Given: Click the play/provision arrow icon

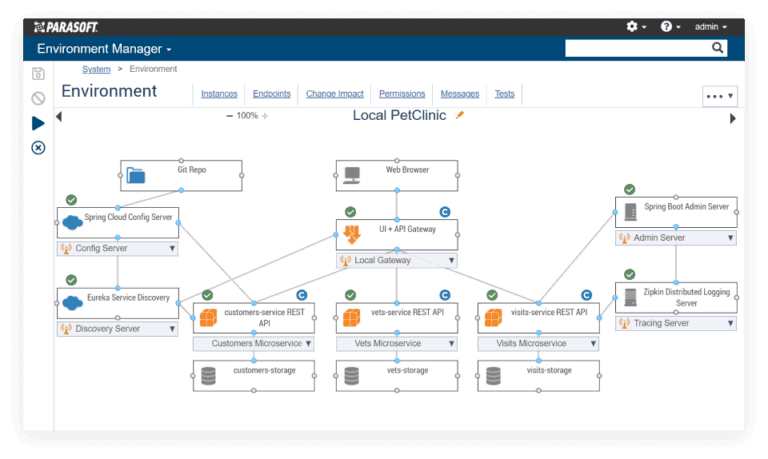Looking at the screenshot, I should [38, 123].
